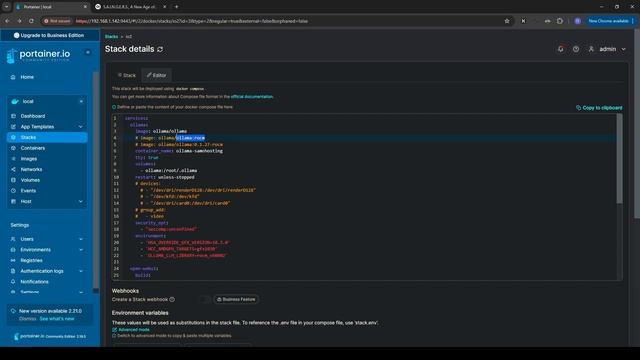Expand the App Templates submenu
The image size is (640, 360).
tap(81, 127)
